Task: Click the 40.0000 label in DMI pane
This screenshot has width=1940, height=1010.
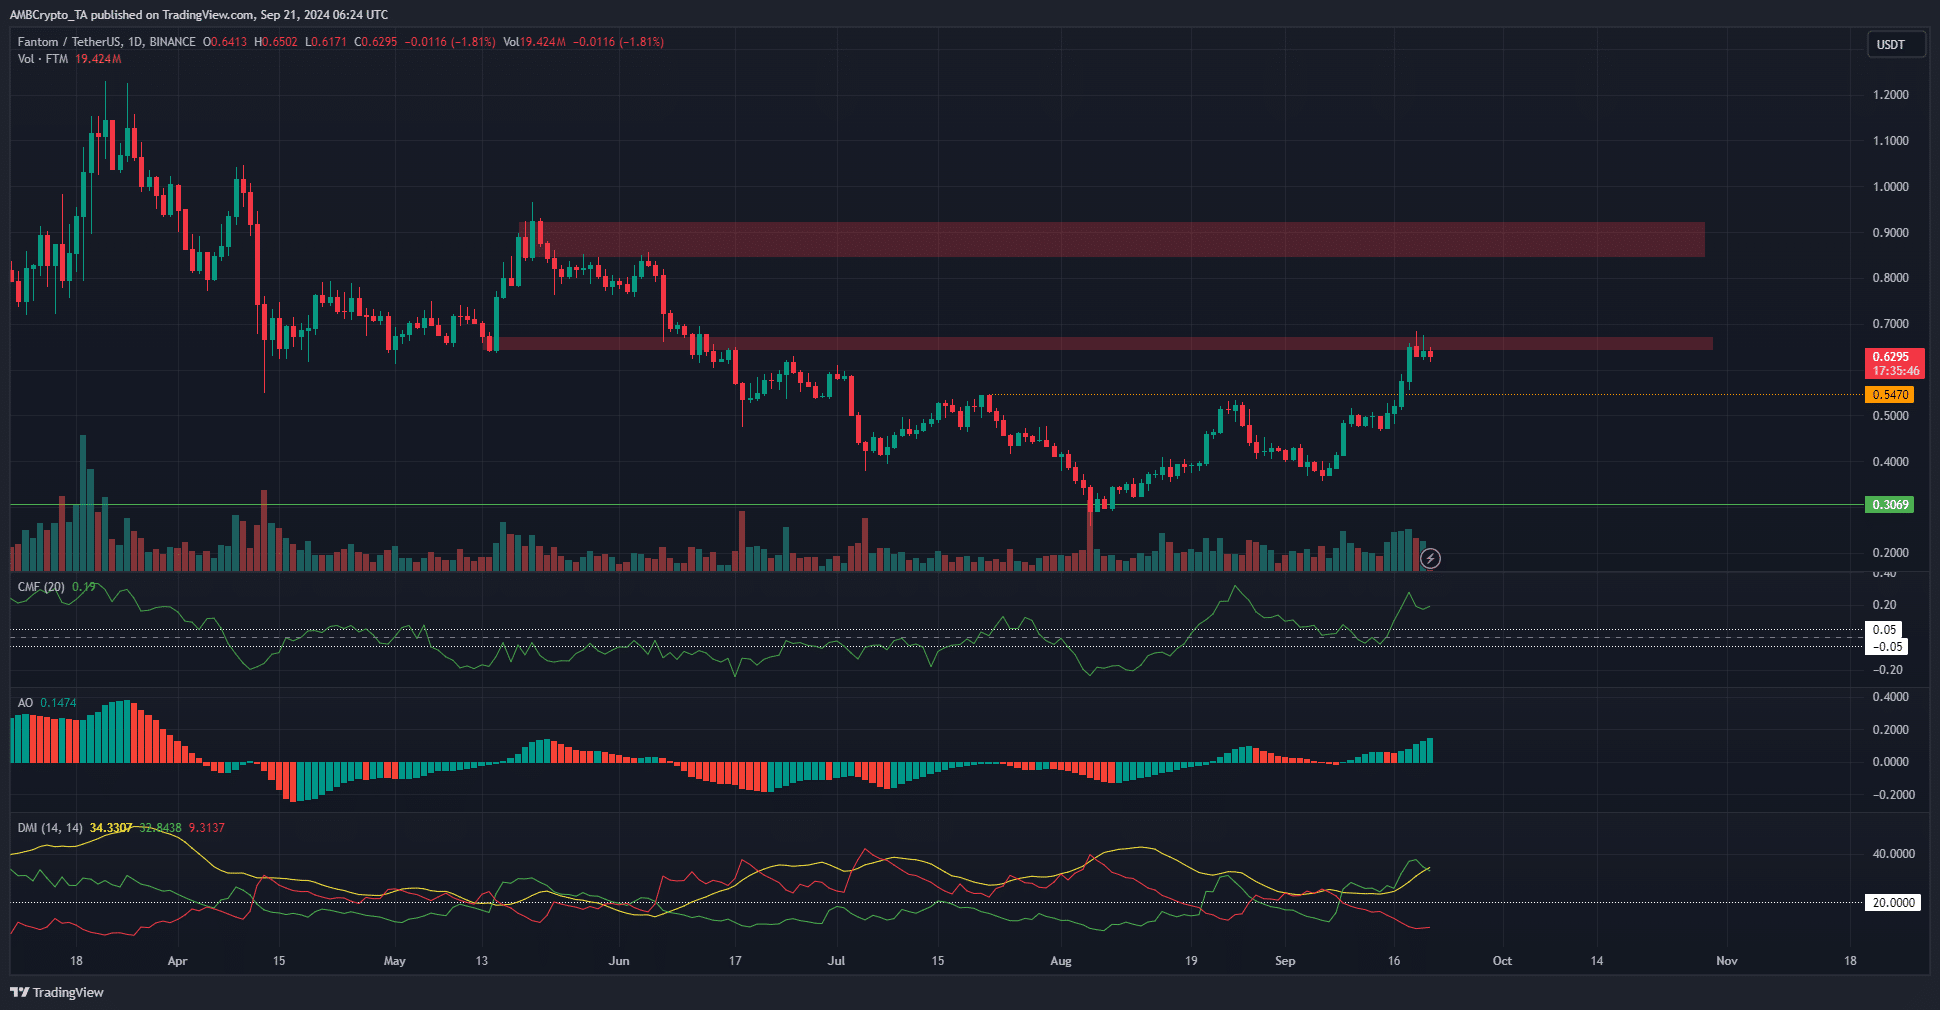Action: [x=1894, y=854]
